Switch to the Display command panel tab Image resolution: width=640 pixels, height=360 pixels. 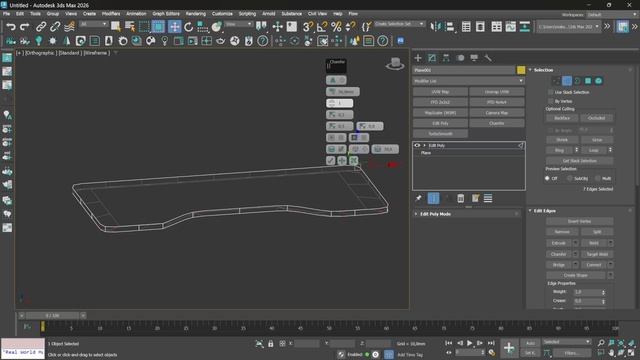pos(474,58)
